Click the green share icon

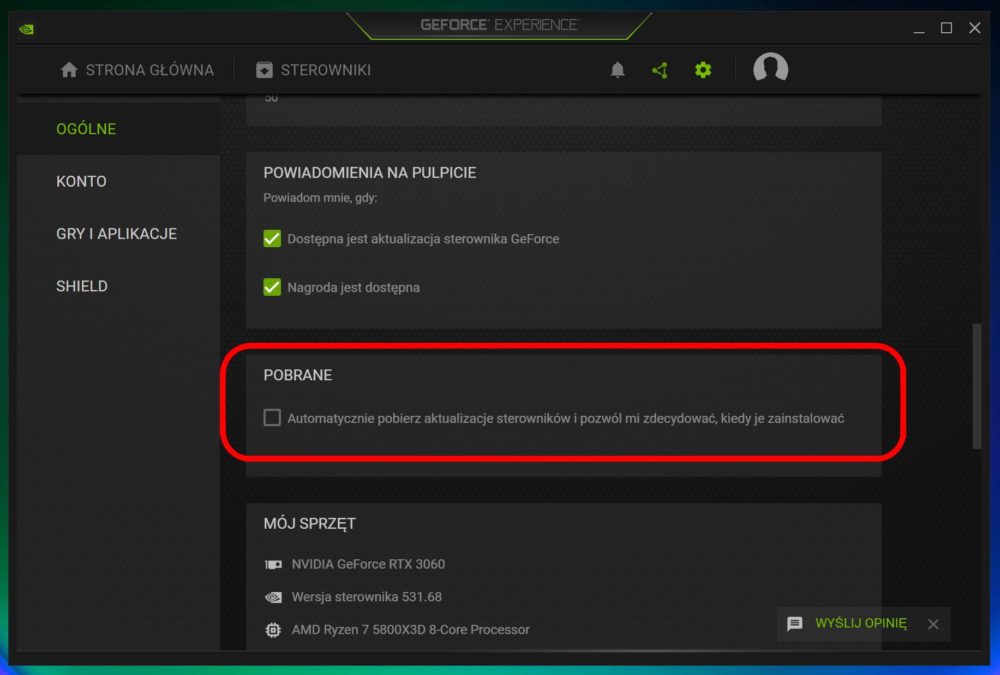point(660,70)
